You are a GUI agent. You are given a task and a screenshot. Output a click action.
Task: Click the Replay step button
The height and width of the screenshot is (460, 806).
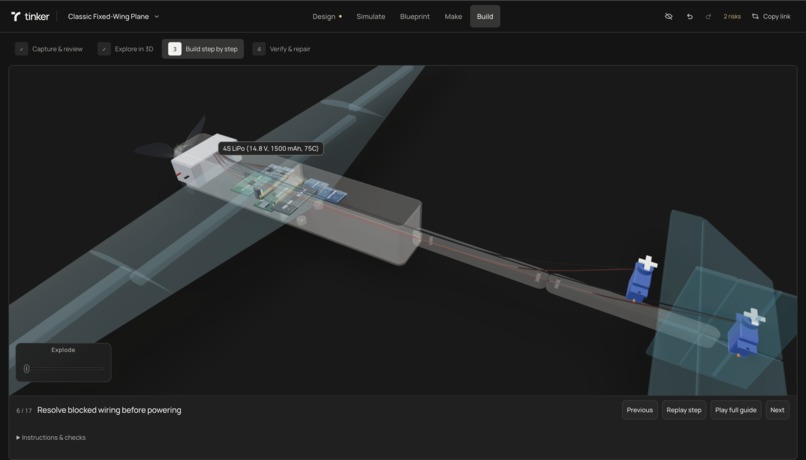[684, 410]
